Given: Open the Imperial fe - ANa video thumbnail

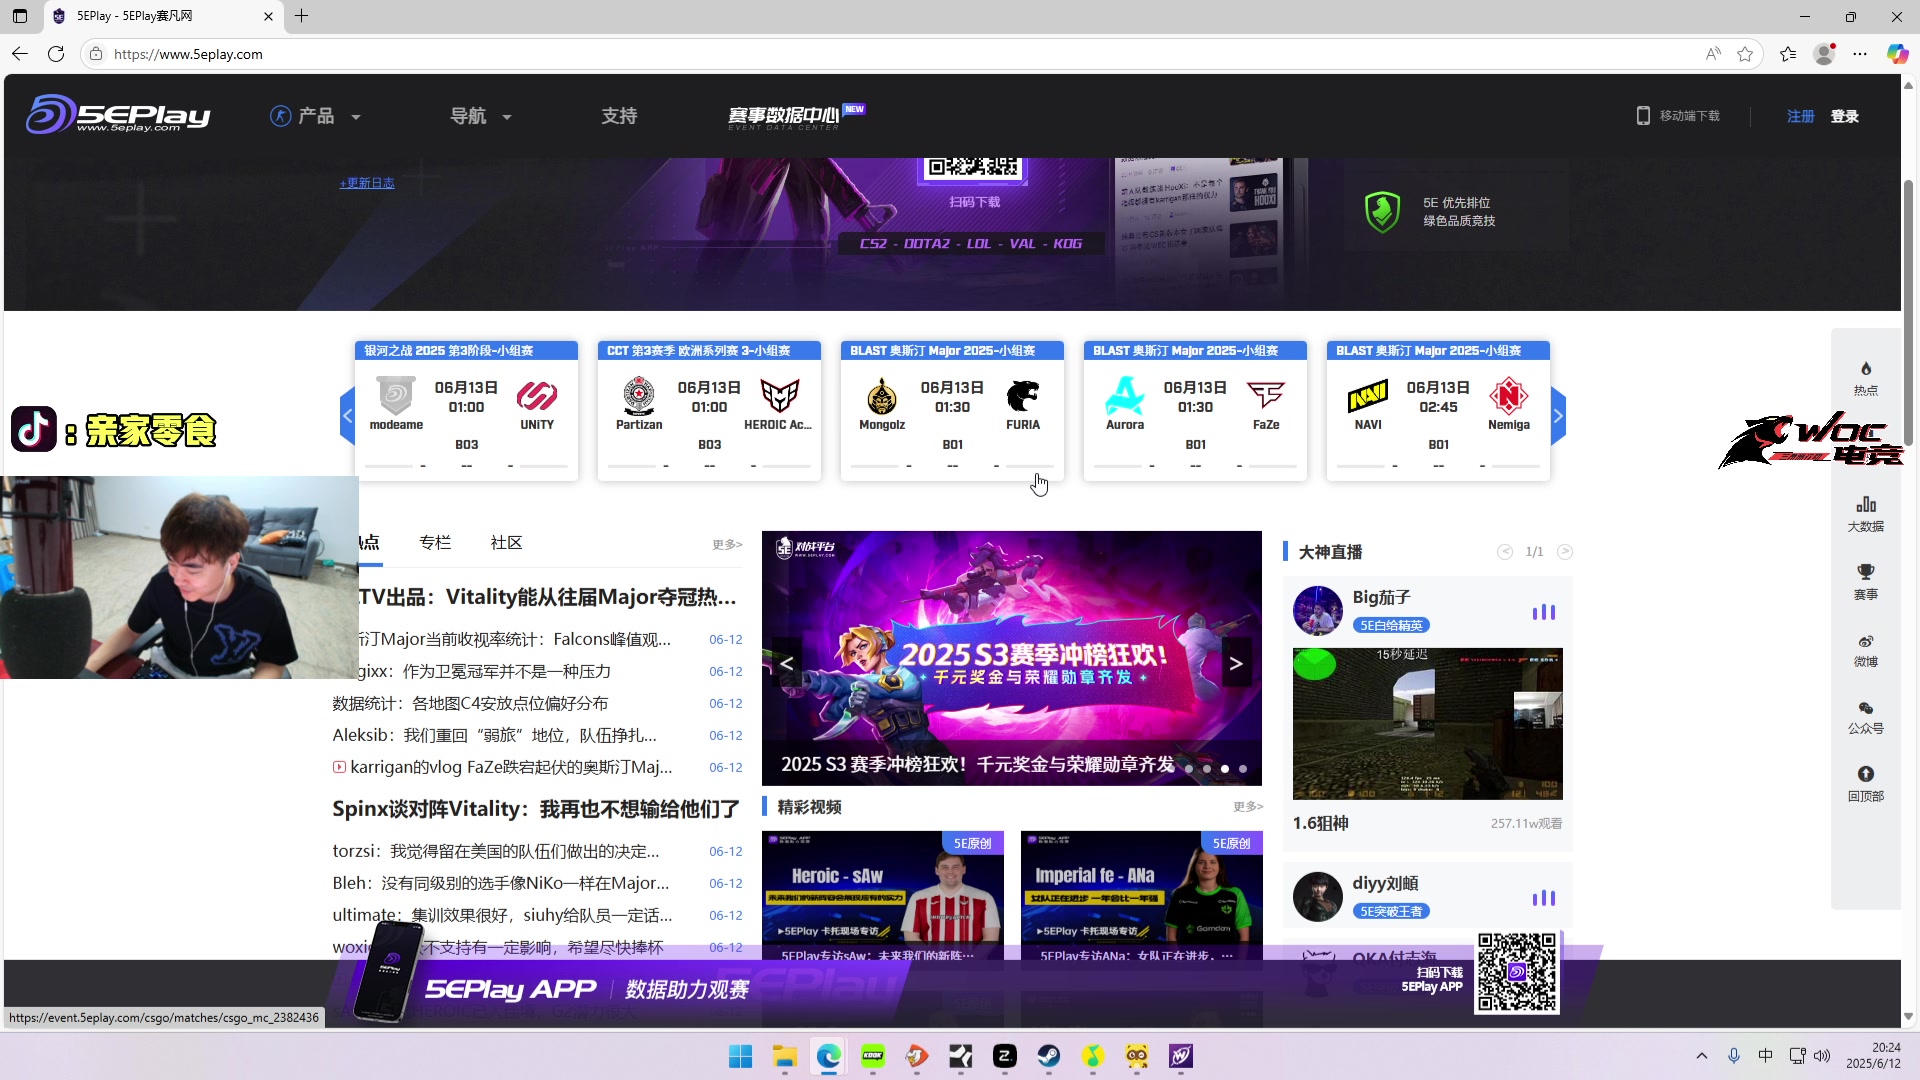Looking at the screenshot, I should point(1141,897).
